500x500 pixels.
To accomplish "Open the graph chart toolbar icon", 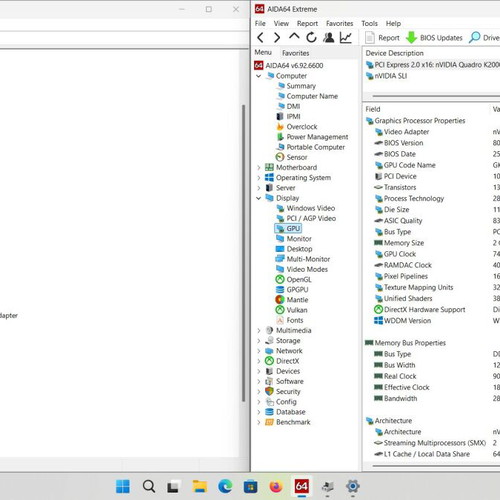I will (346, 37).
